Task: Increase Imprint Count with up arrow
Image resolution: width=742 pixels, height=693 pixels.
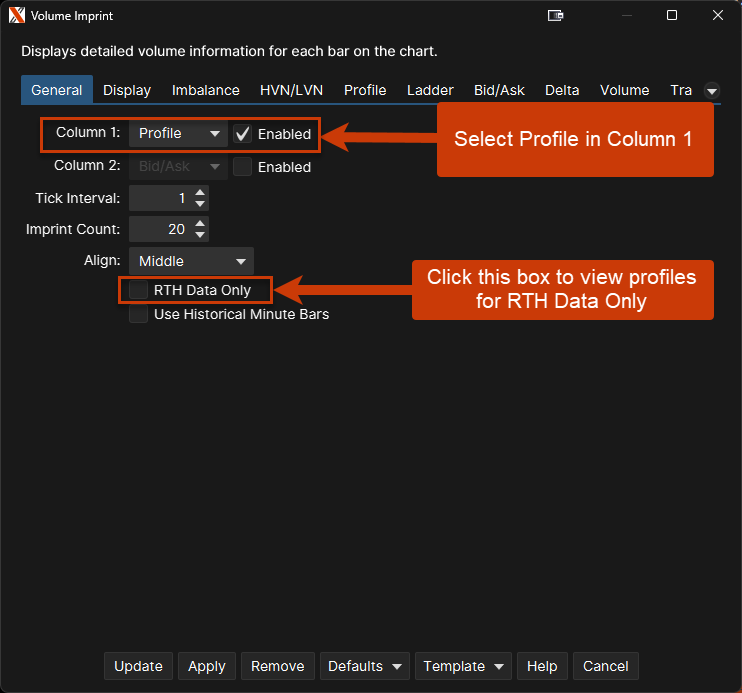Action: point(200,224)
